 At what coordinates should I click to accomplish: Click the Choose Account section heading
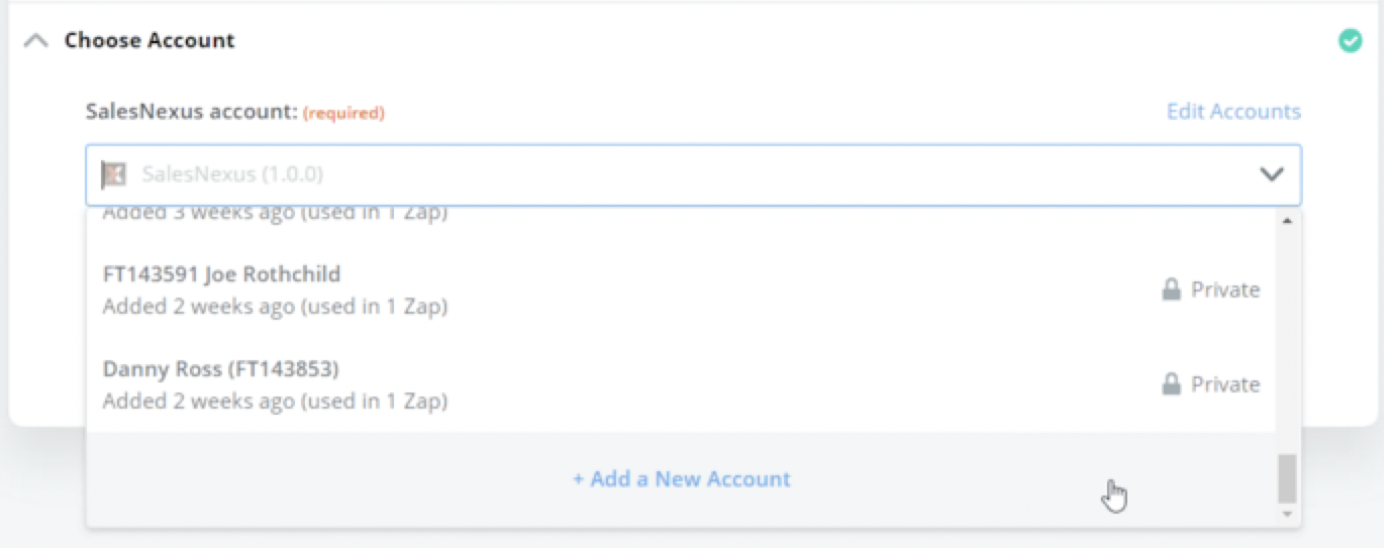[x=150, y=41]
